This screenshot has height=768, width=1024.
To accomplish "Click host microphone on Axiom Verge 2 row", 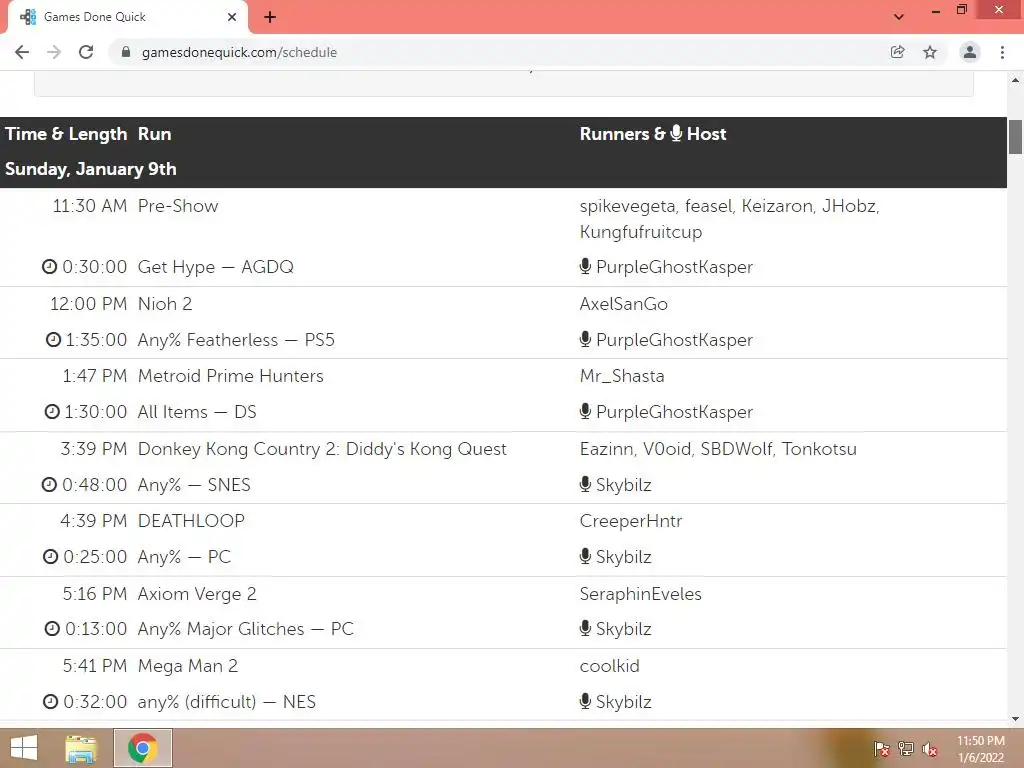I will 585,628.
